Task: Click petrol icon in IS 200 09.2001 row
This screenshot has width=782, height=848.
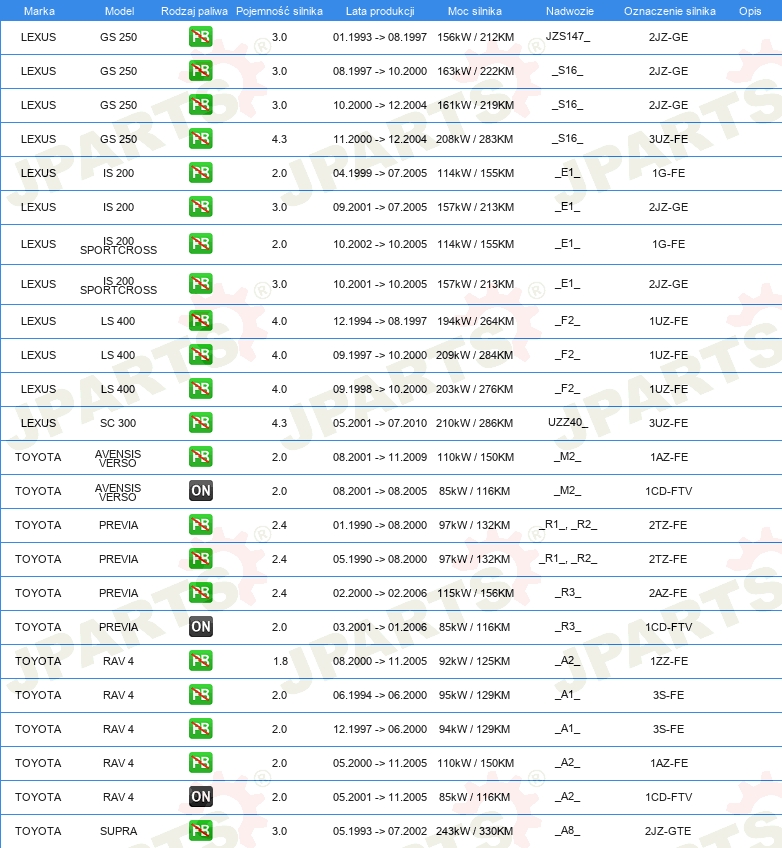Action: coord(201,207)
